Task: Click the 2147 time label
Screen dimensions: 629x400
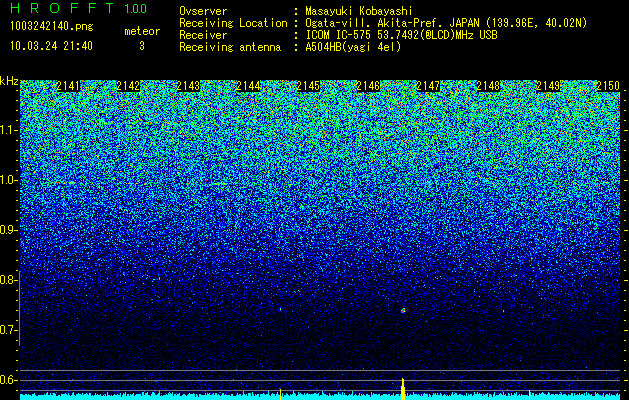Action: pyautogui.click(x=428, y=86)
